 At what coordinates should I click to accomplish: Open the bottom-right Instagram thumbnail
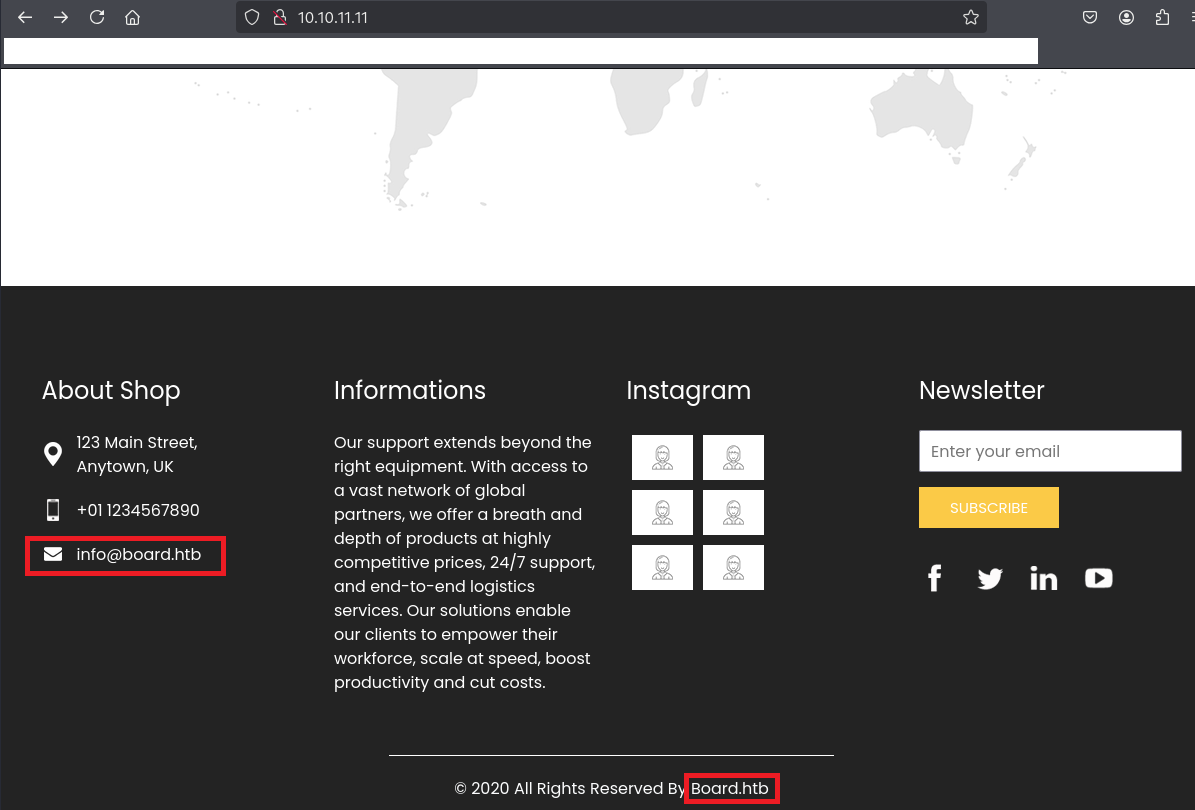(733, 567)
